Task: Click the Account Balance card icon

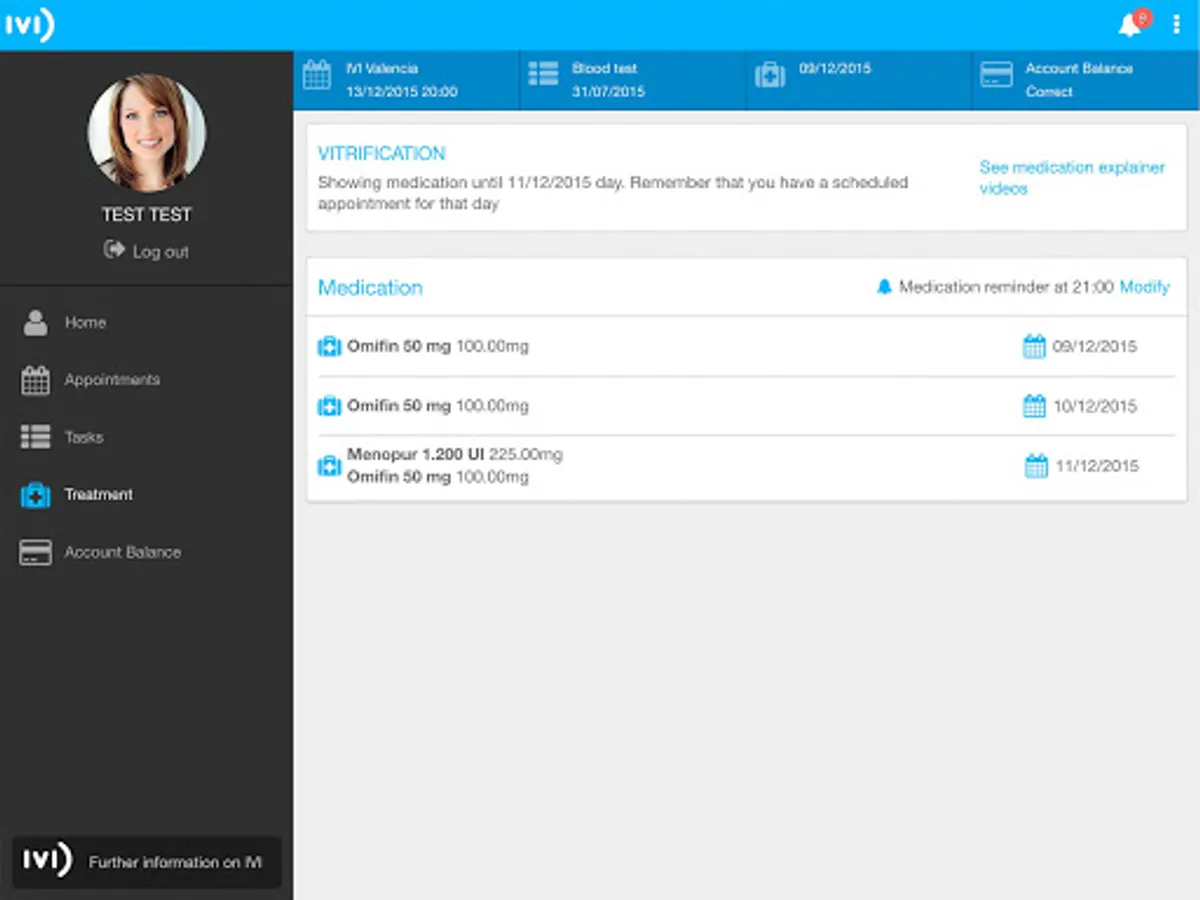Action: [34, 551]
